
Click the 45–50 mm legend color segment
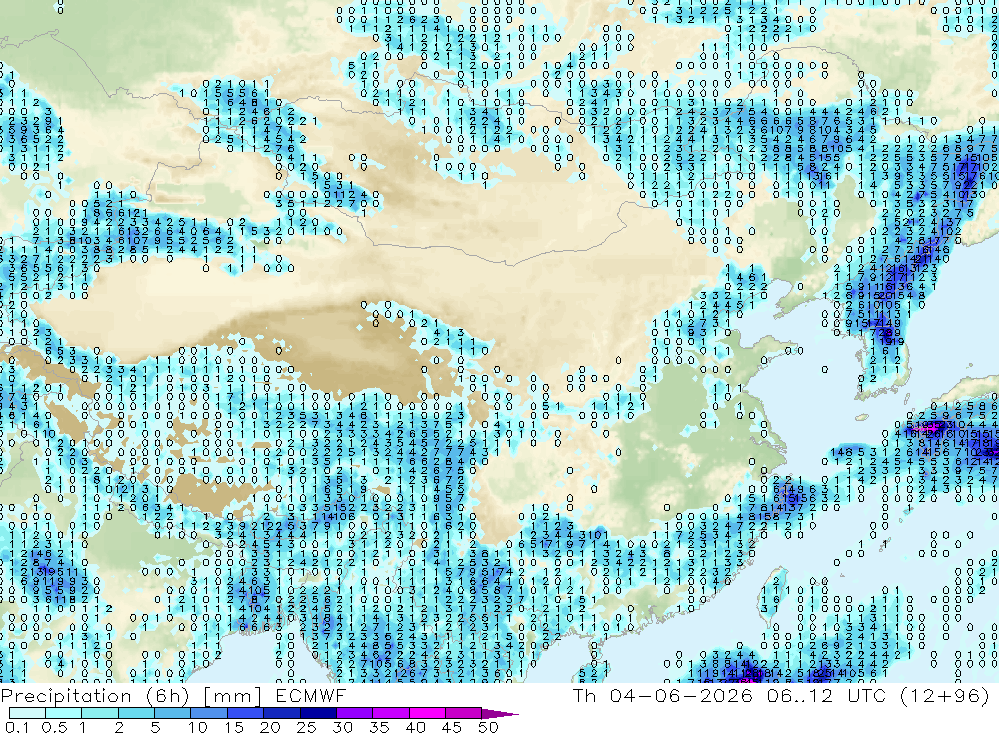pos(463,713)
